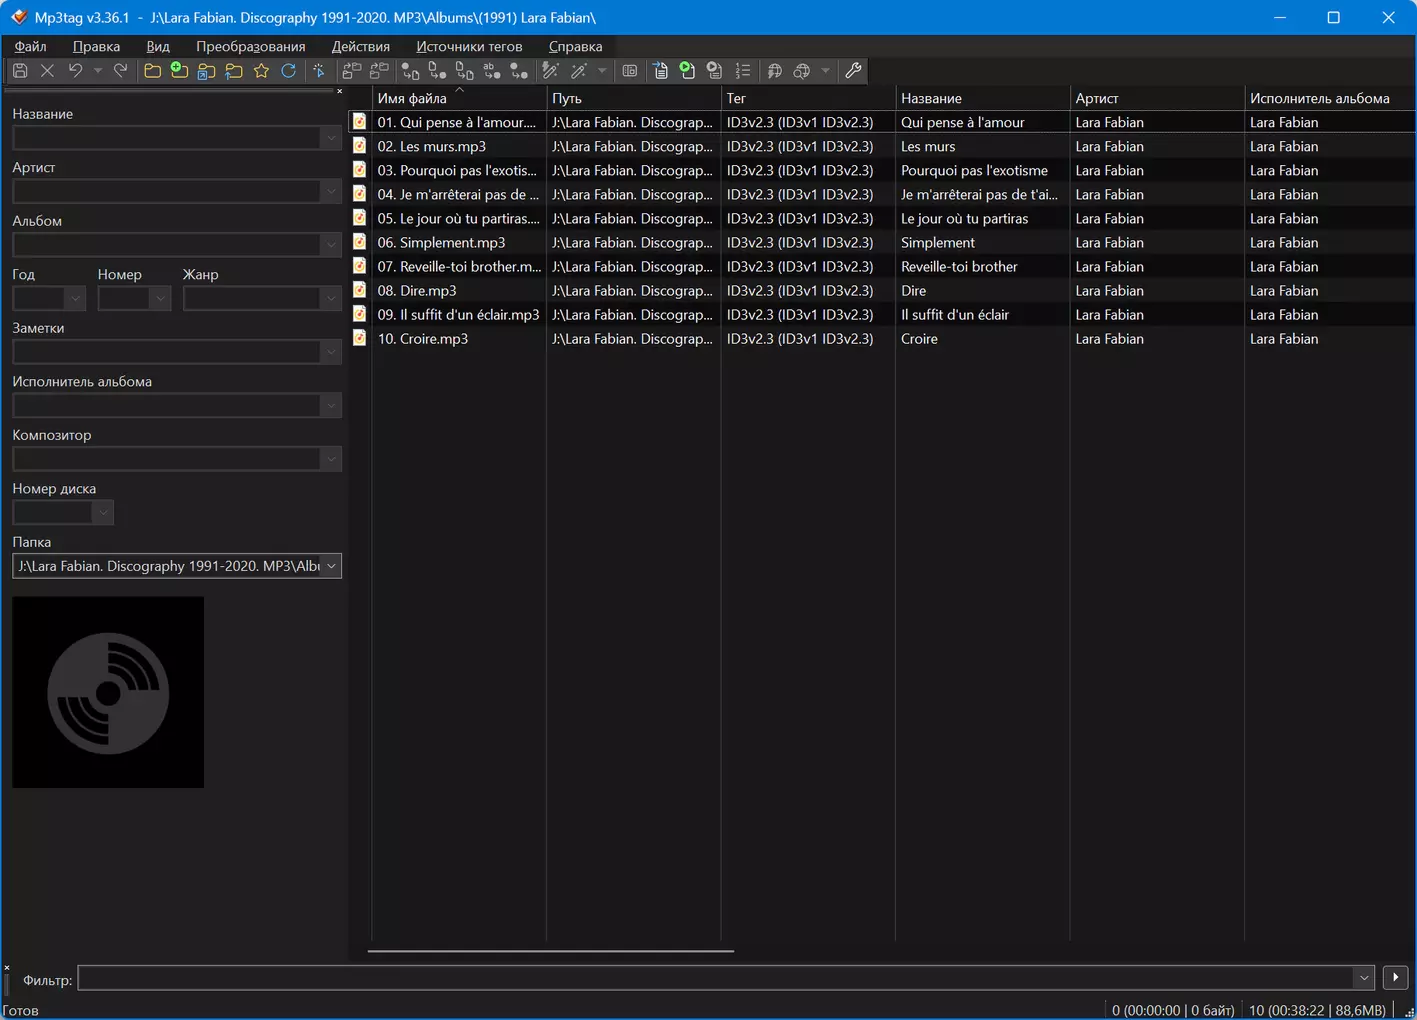Click into the Фильтр text field
This screenshot has height=1020, width=1417.
716,978
